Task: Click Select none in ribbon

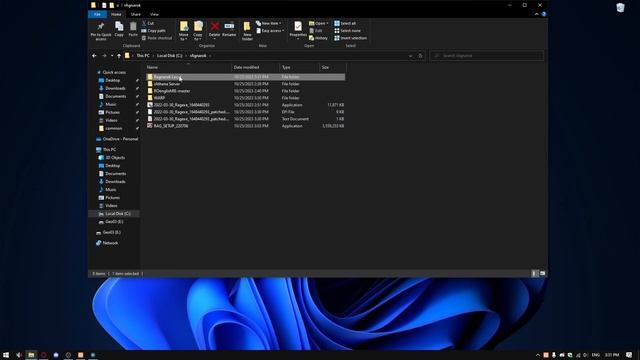Action: [347, 31]
